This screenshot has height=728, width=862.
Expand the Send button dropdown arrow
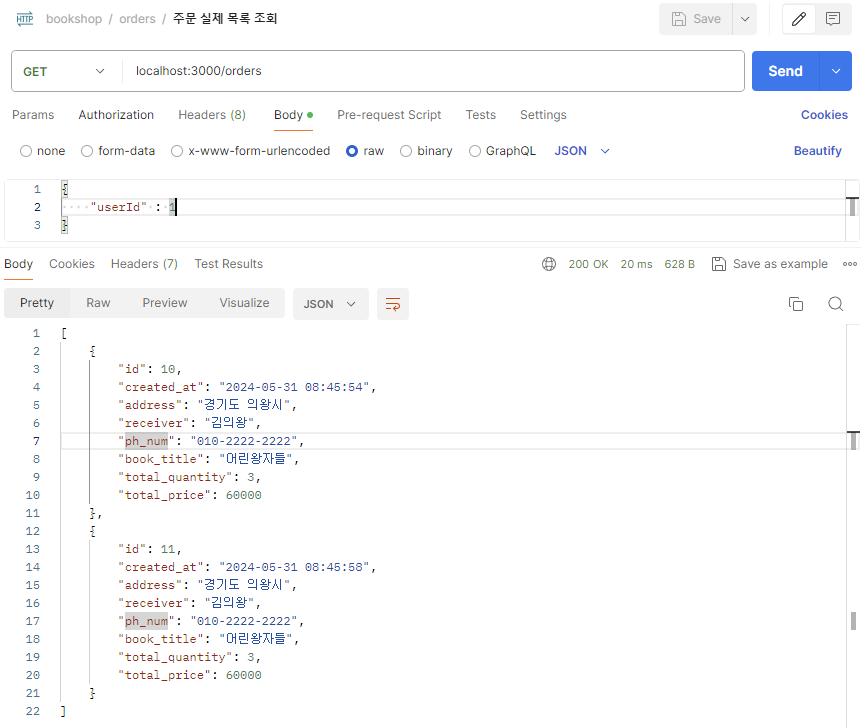(x=836, y=71)
